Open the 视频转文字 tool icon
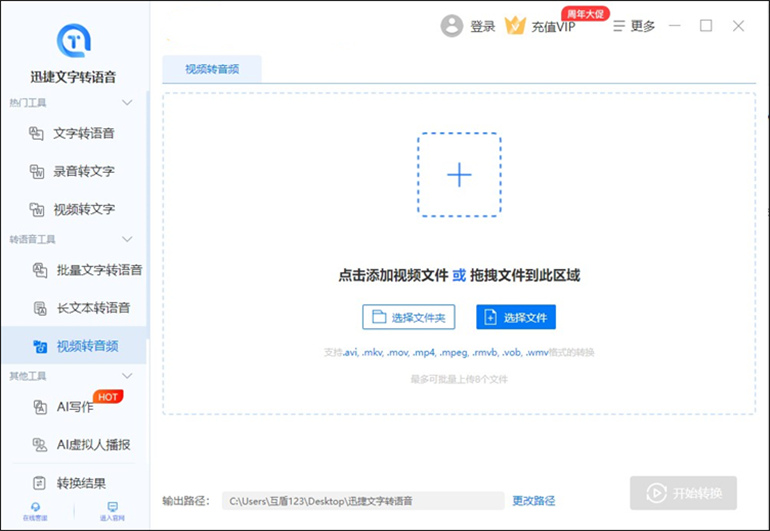 36,210
